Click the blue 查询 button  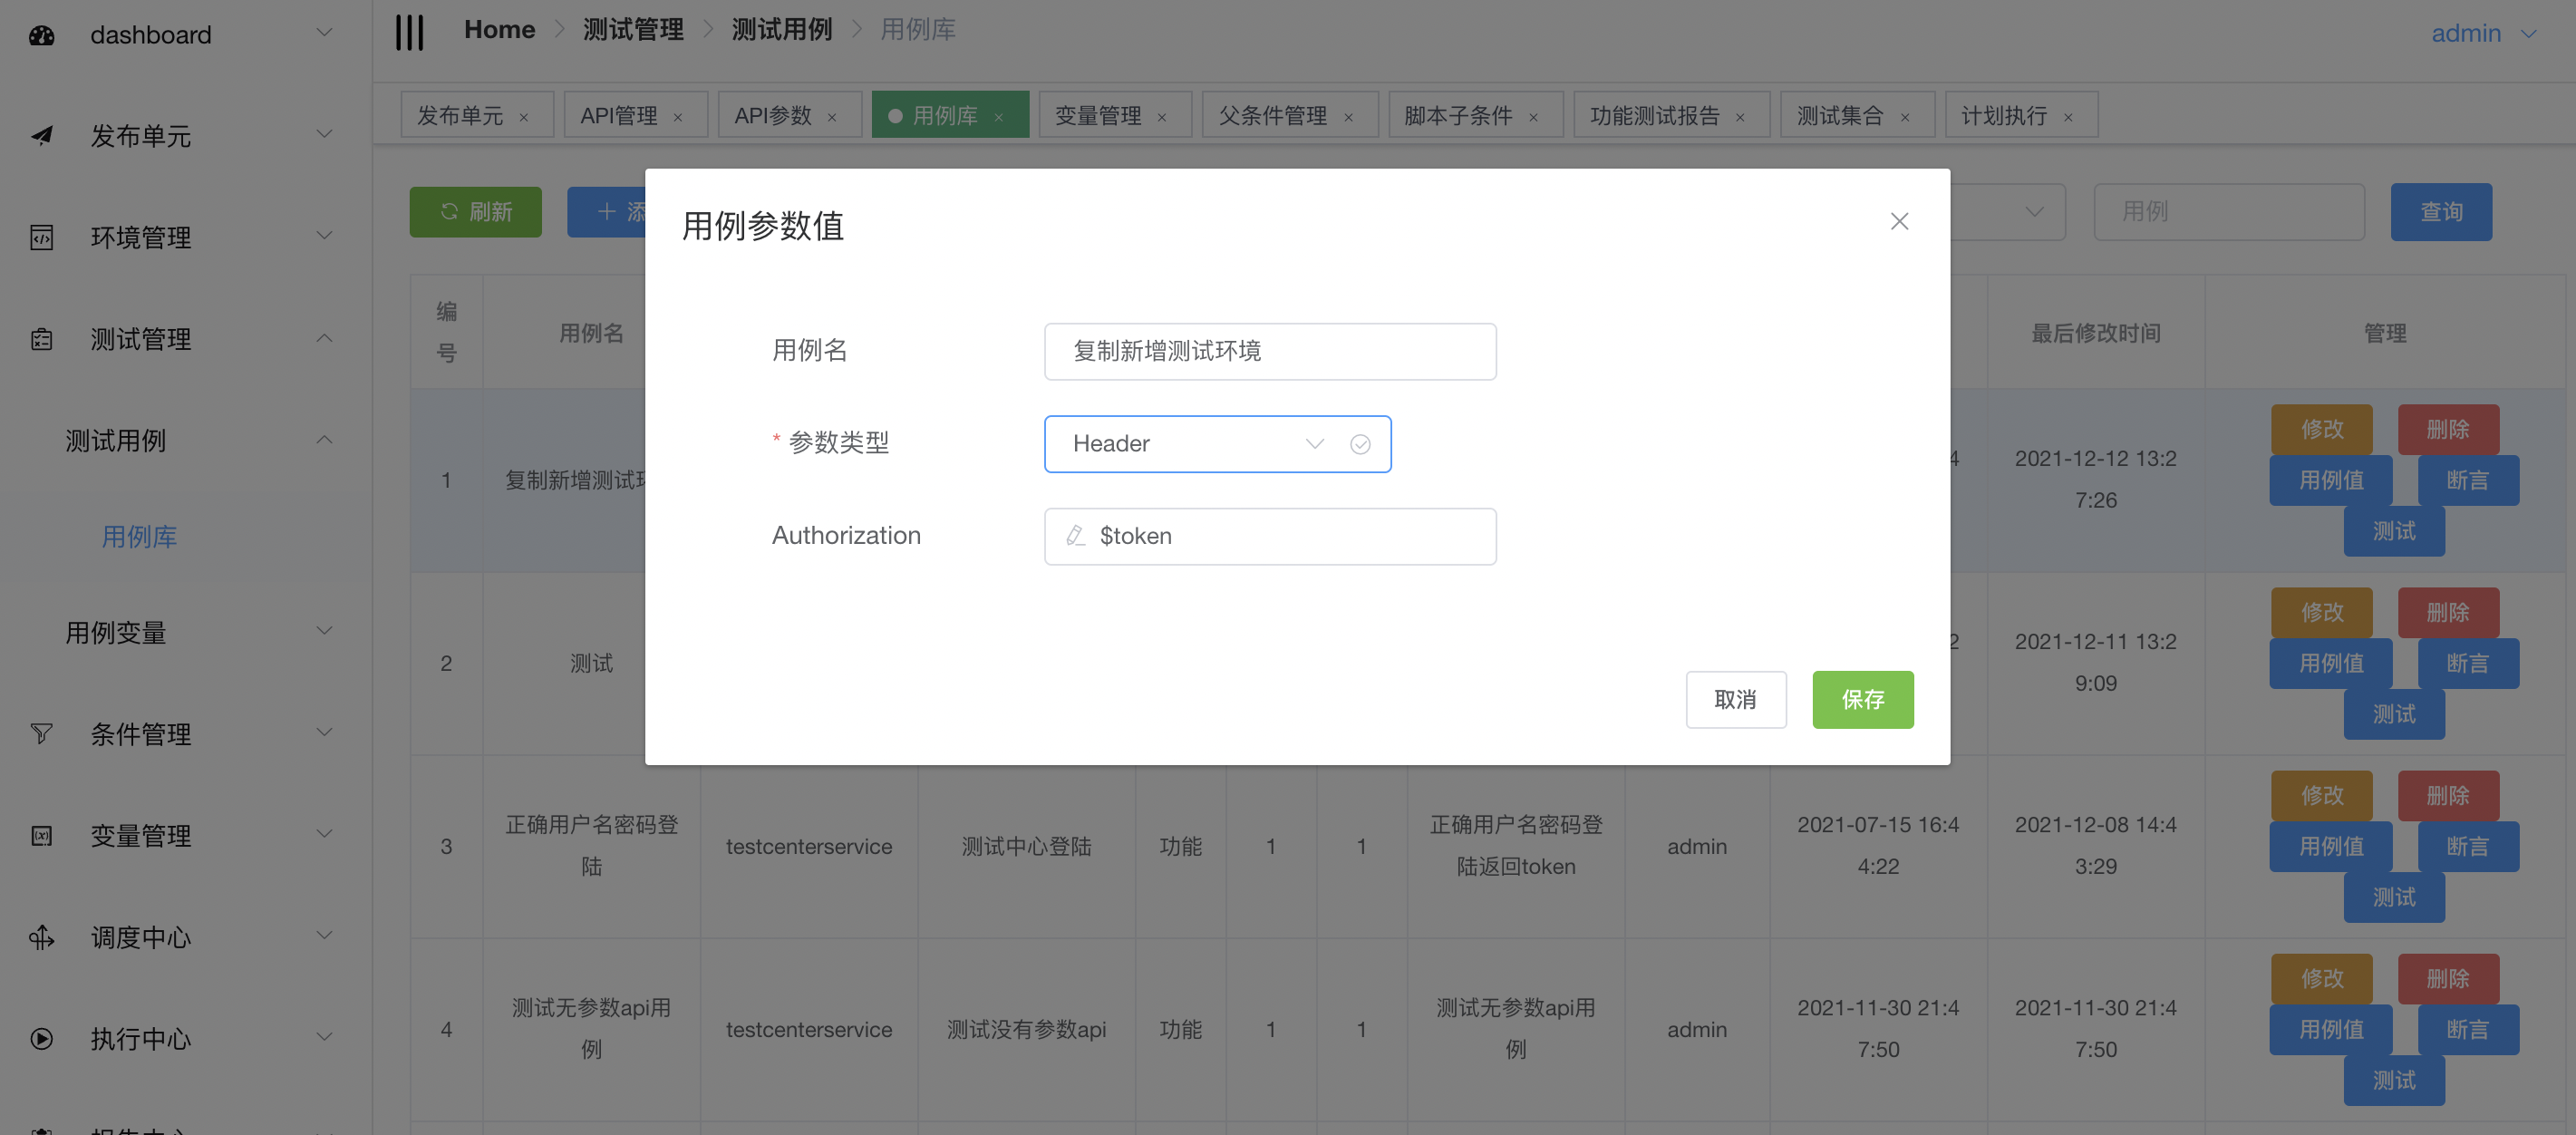pyautogui.click(x=2440, y=212)
